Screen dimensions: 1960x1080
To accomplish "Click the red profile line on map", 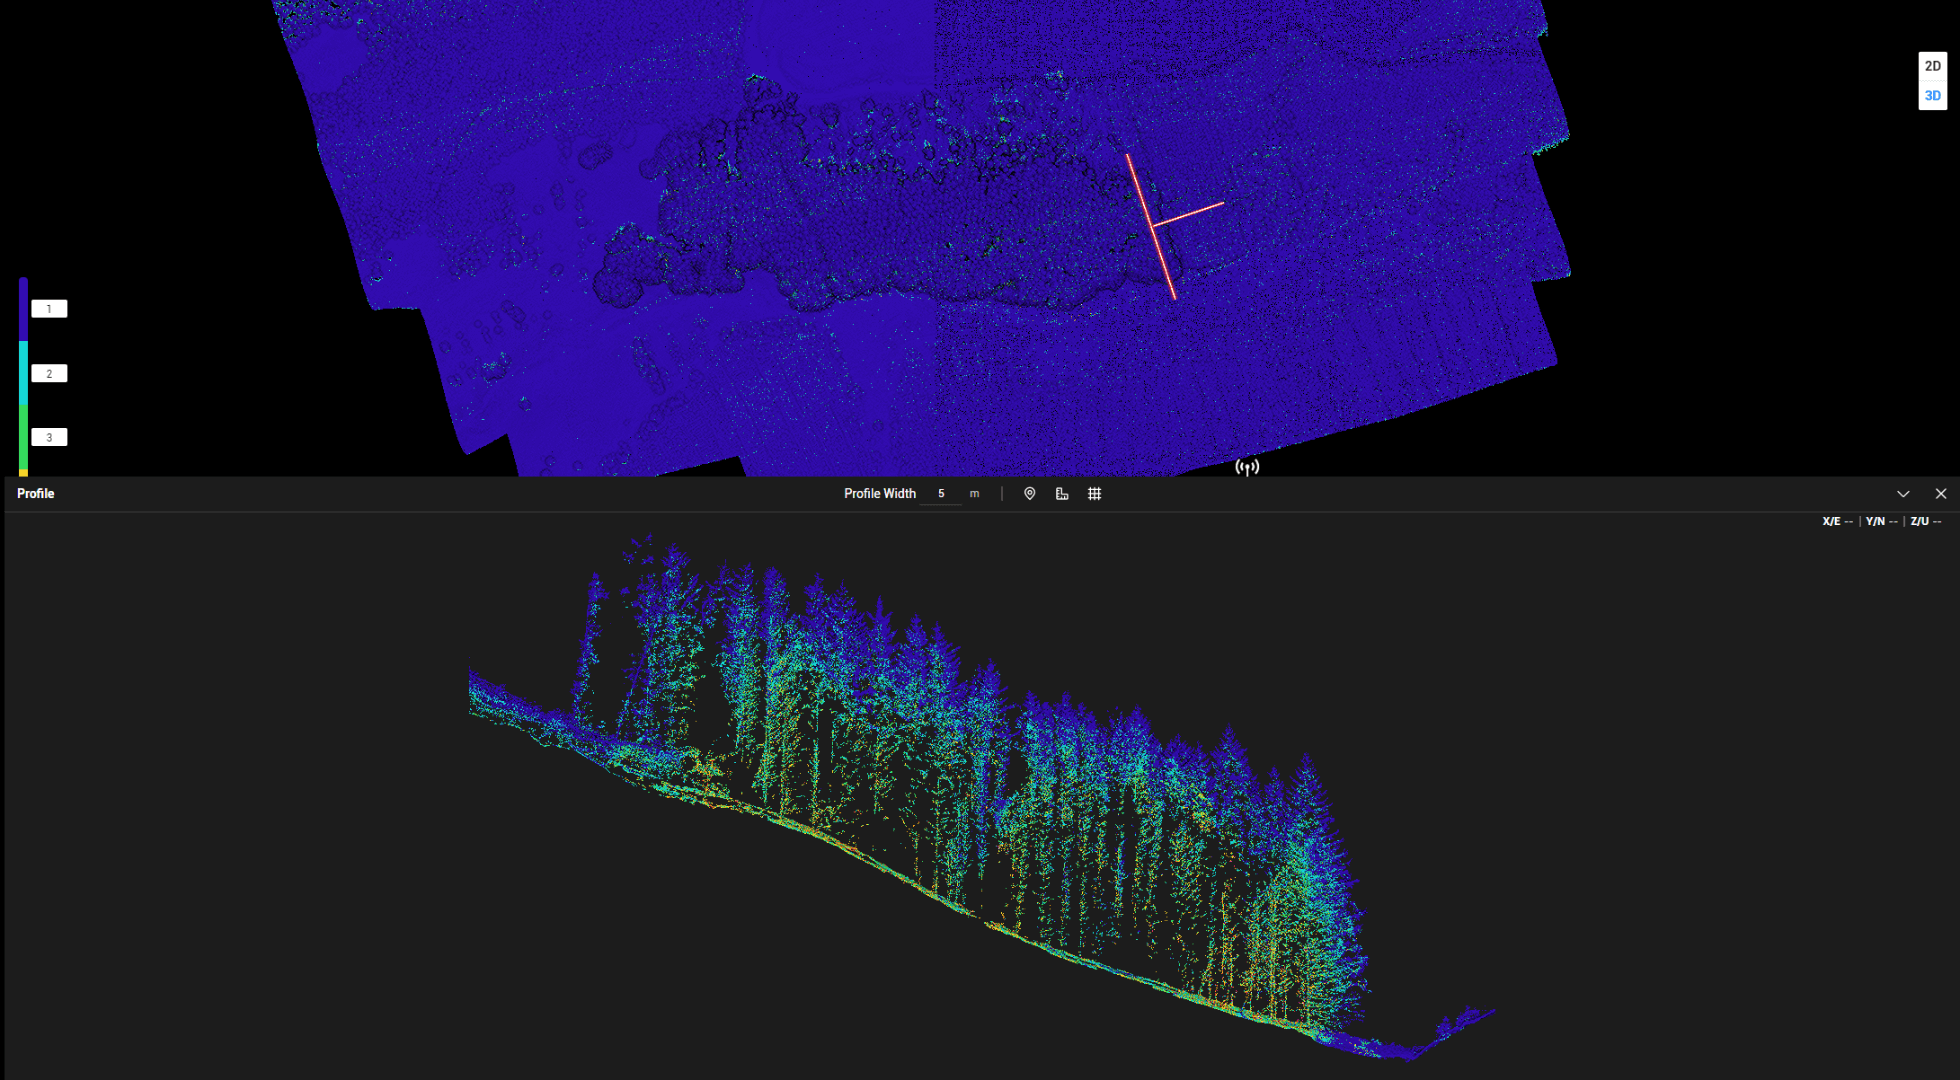I will point(1141,195).
